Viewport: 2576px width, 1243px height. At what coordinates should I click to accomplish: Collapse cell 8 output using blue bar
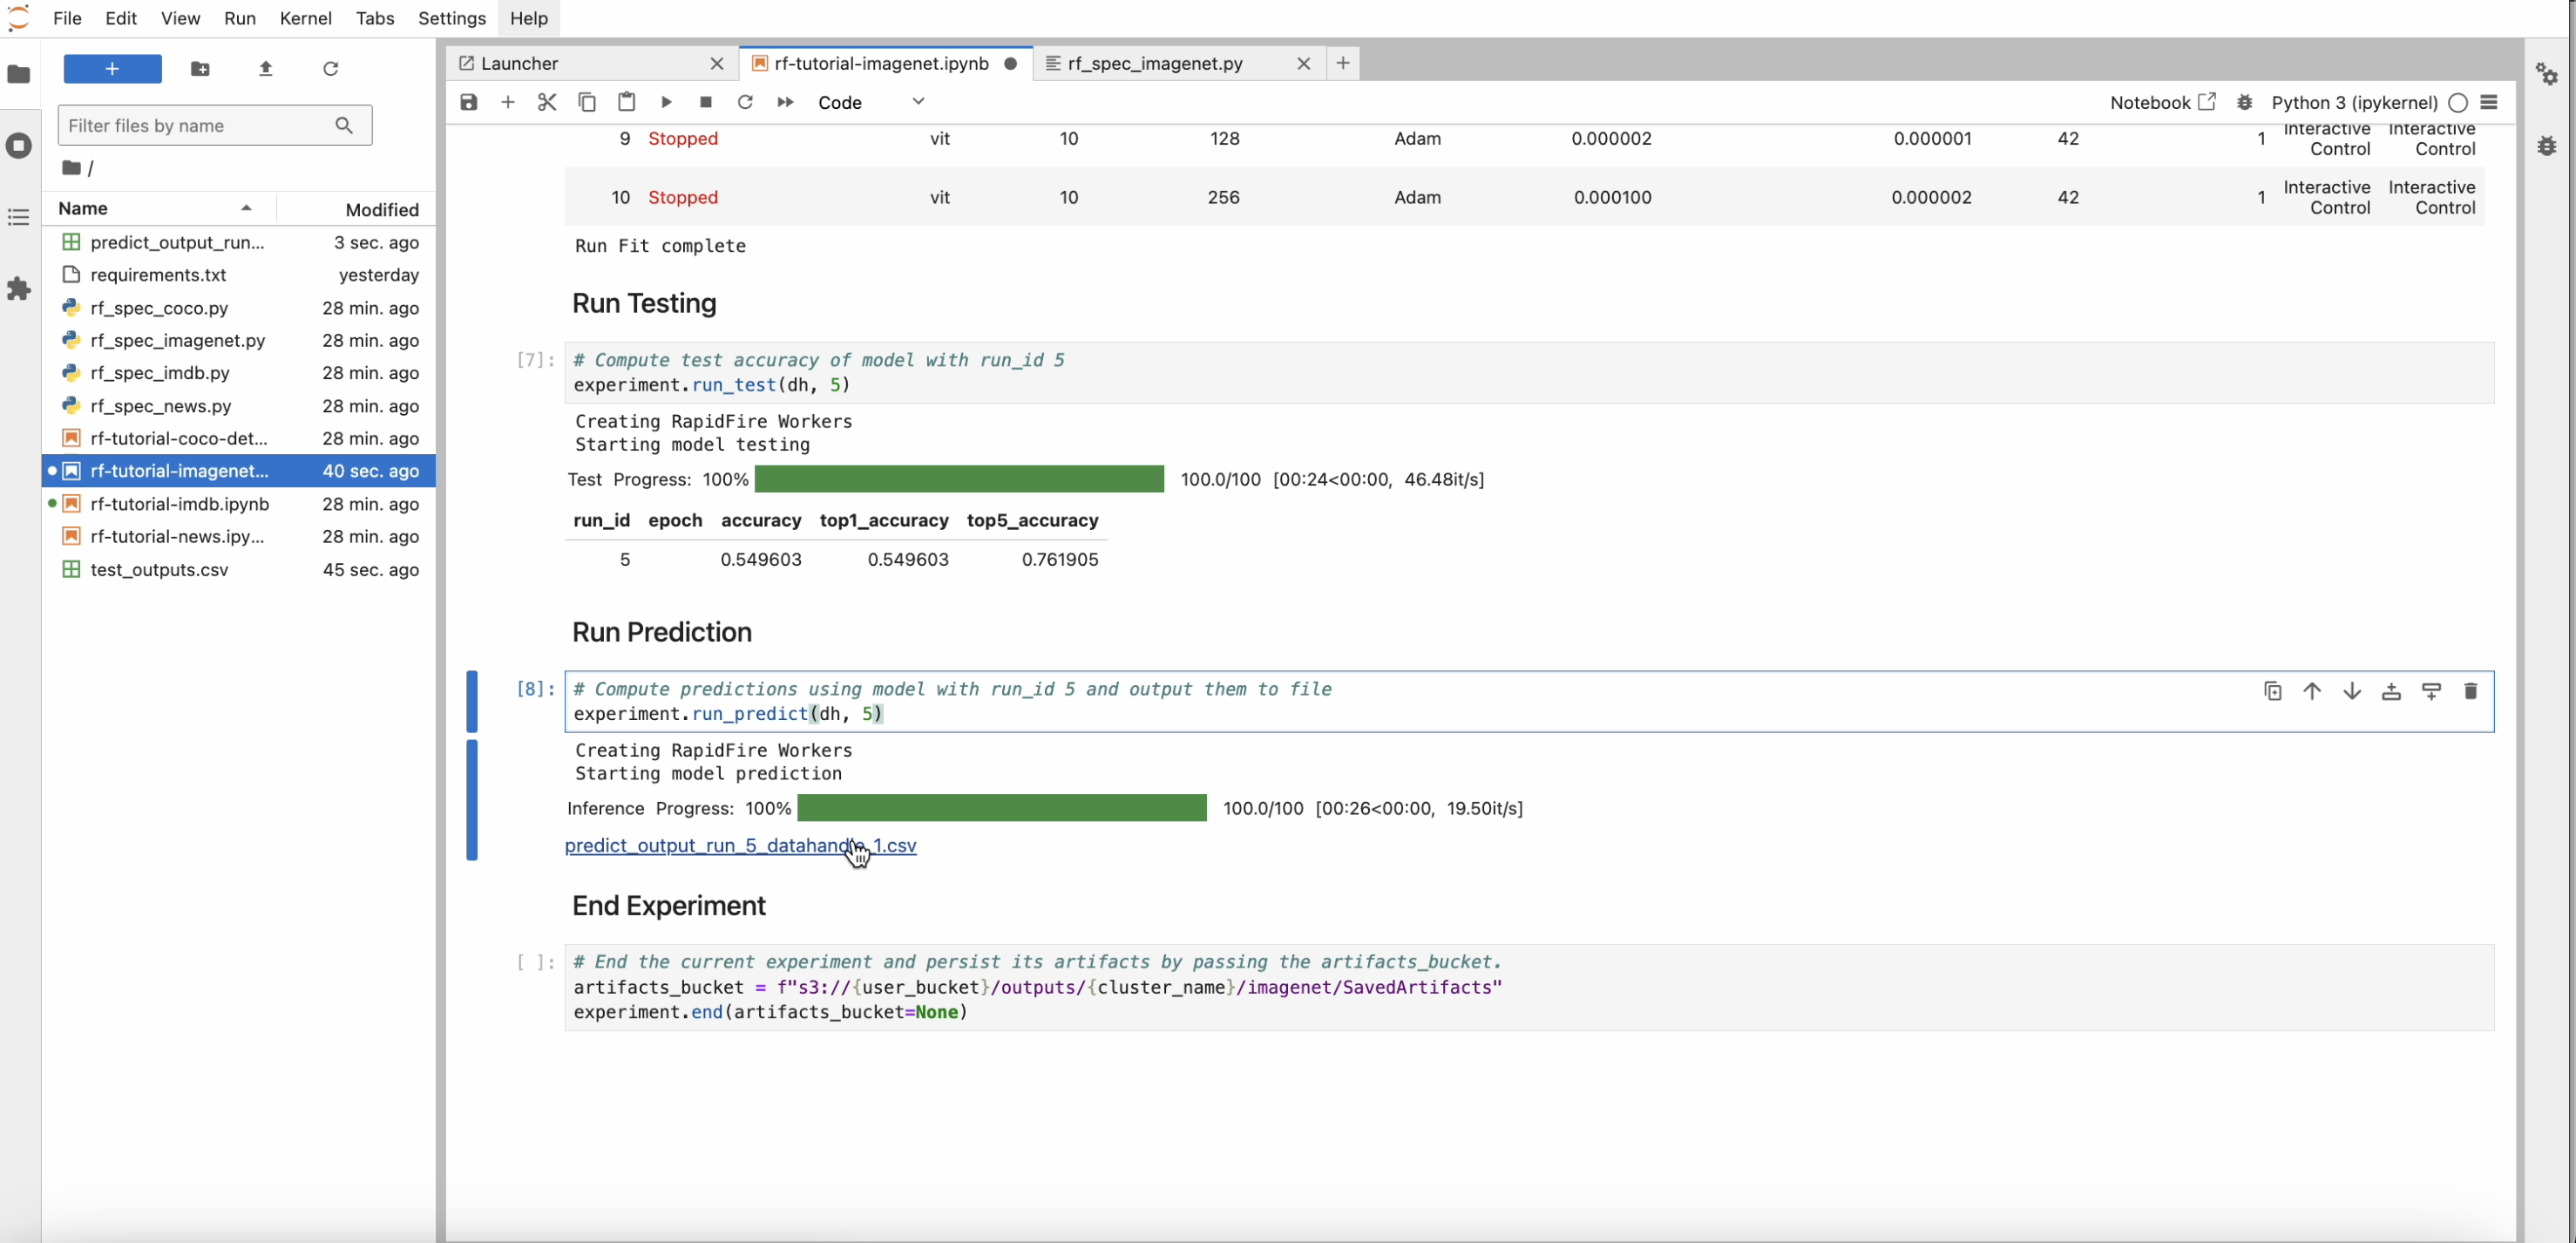point(472,800)
